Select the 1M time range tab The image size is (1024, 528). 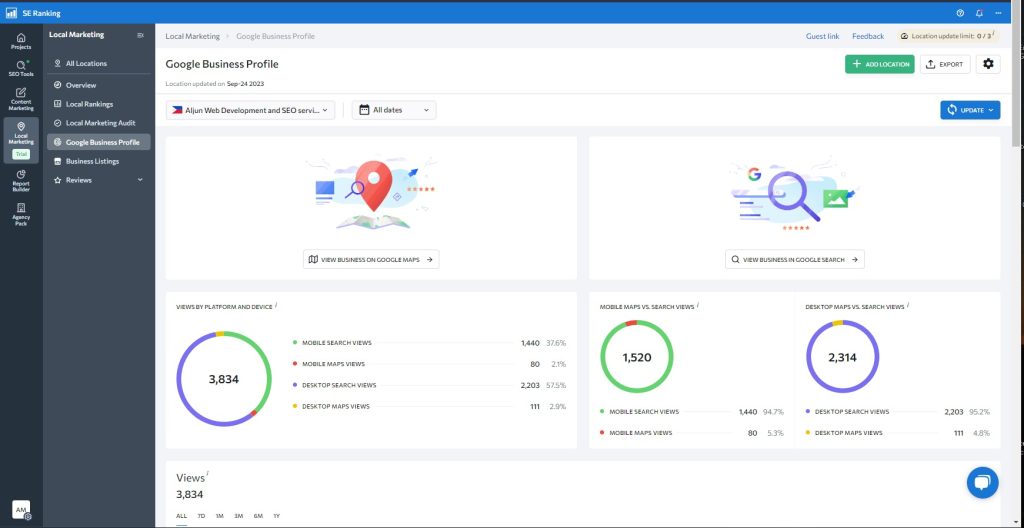(219, 516)
